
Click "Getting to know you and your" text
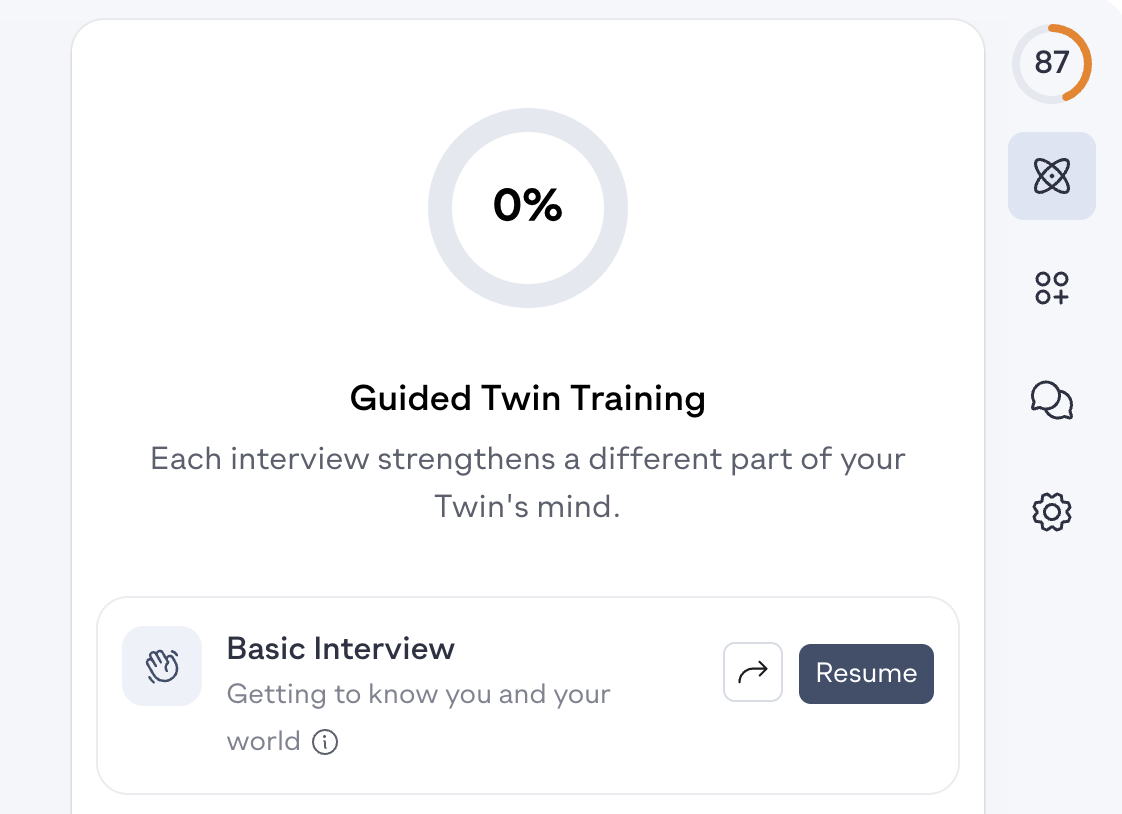point(418,694)
